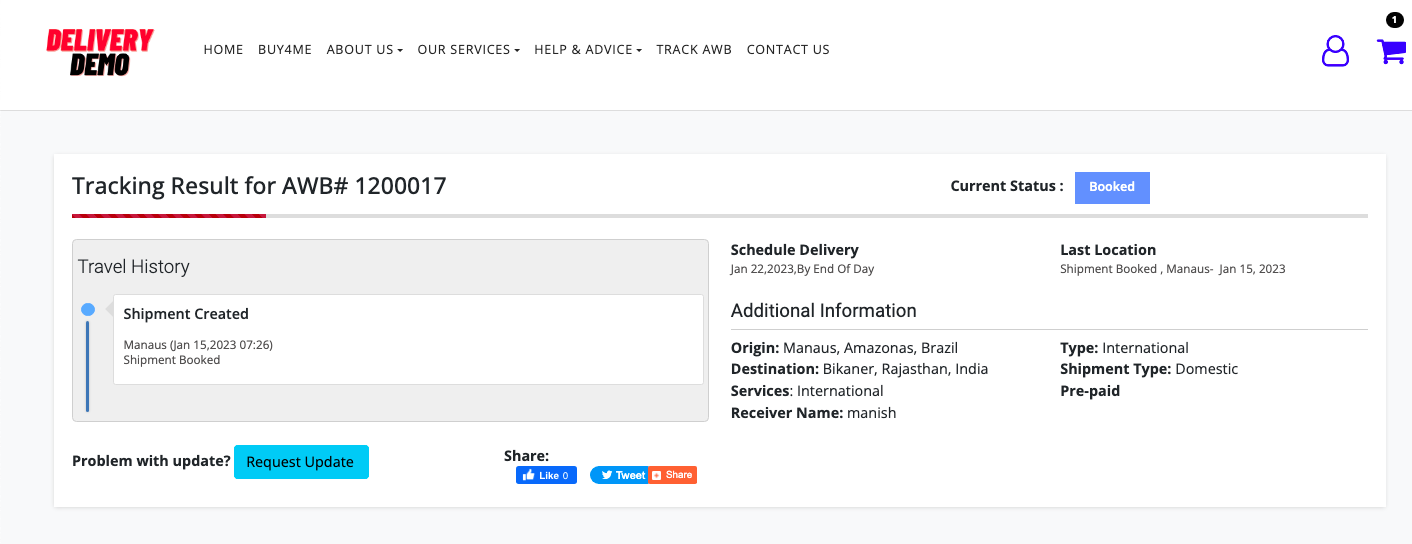Click the red progress bar under the title

[169, 215]
